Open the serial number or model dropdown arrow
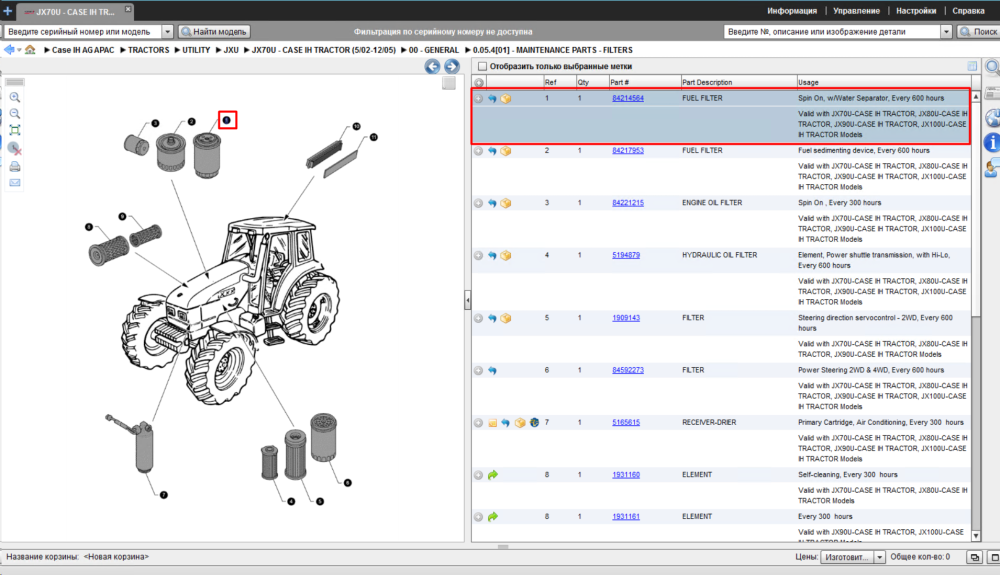The width and height of the screenshot is (1000, 575). [167, 31]
